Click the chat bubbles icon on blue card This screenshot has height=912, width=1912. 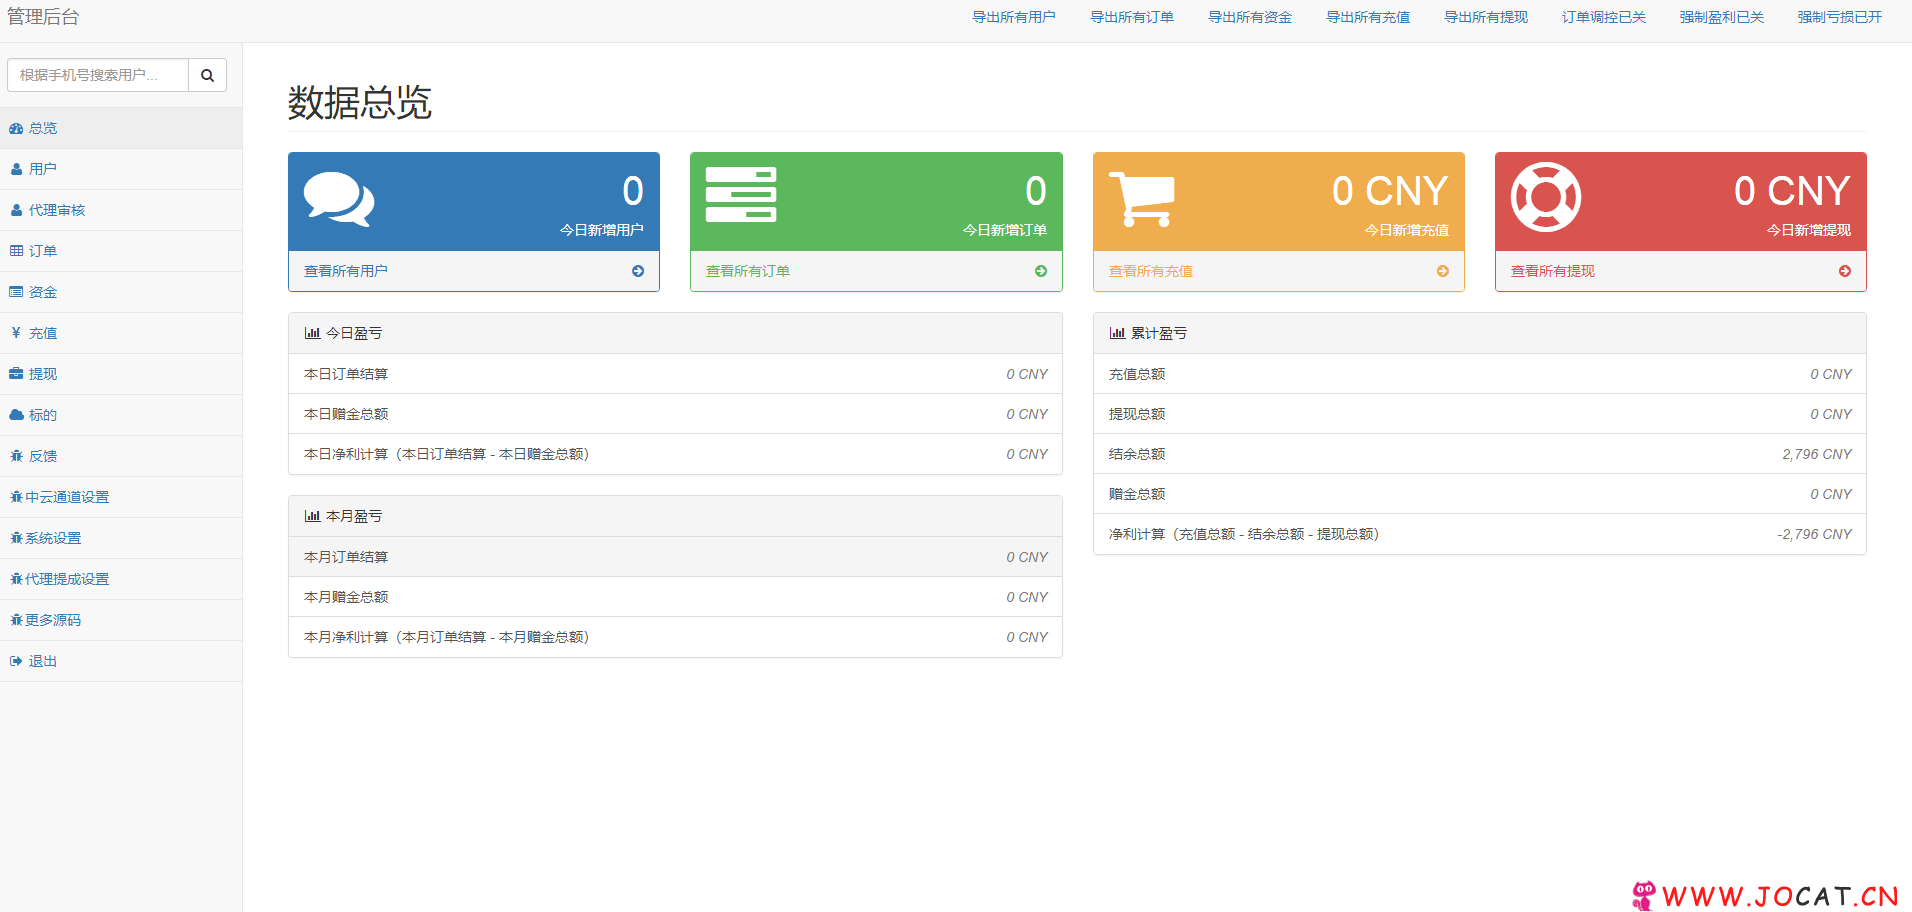pyautogui.click(x=339, y=198)
